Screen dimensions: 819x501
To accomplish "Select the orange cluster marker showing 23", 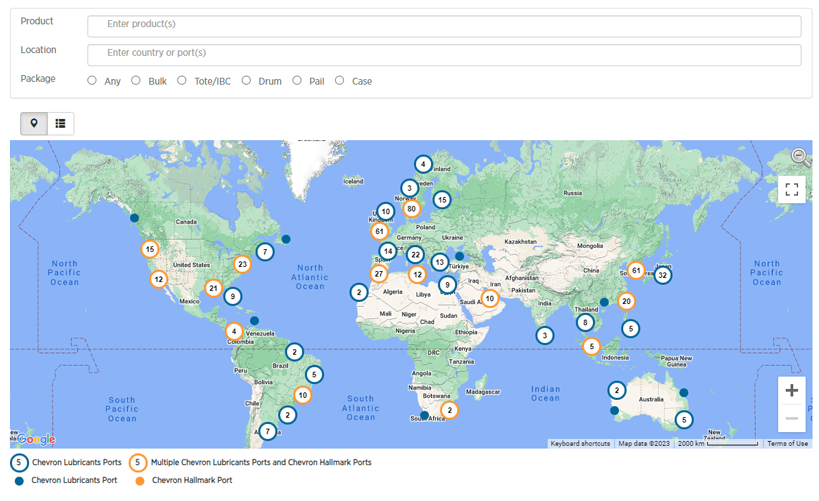I will click(x=242, y=265).
